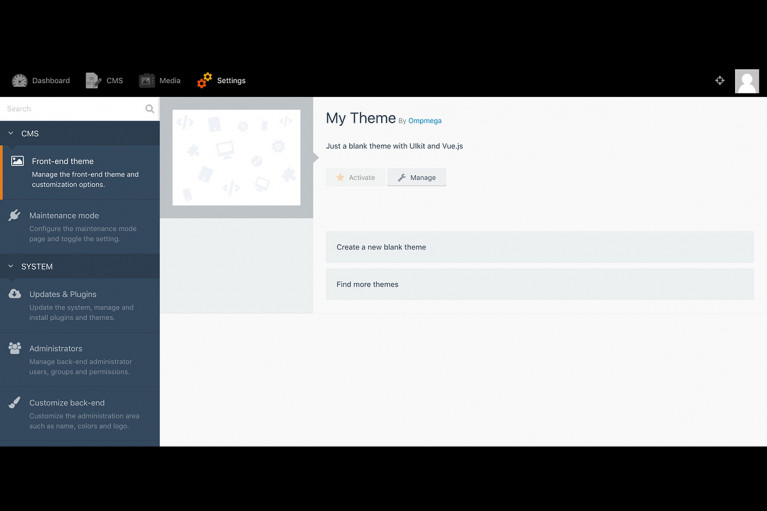Select Front-end theme settings item
Viewport: 767px width, 511px height.
pos(80,173)
